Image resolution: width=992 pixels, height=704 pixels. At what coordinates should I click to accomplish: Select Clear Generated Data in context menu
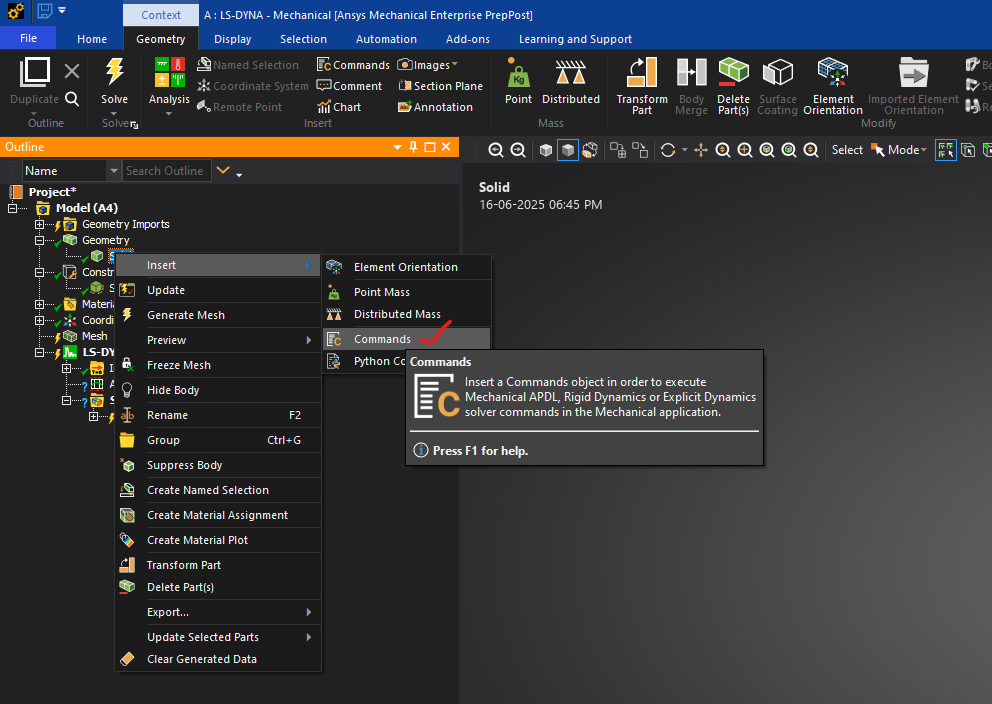tap(218, 659)
